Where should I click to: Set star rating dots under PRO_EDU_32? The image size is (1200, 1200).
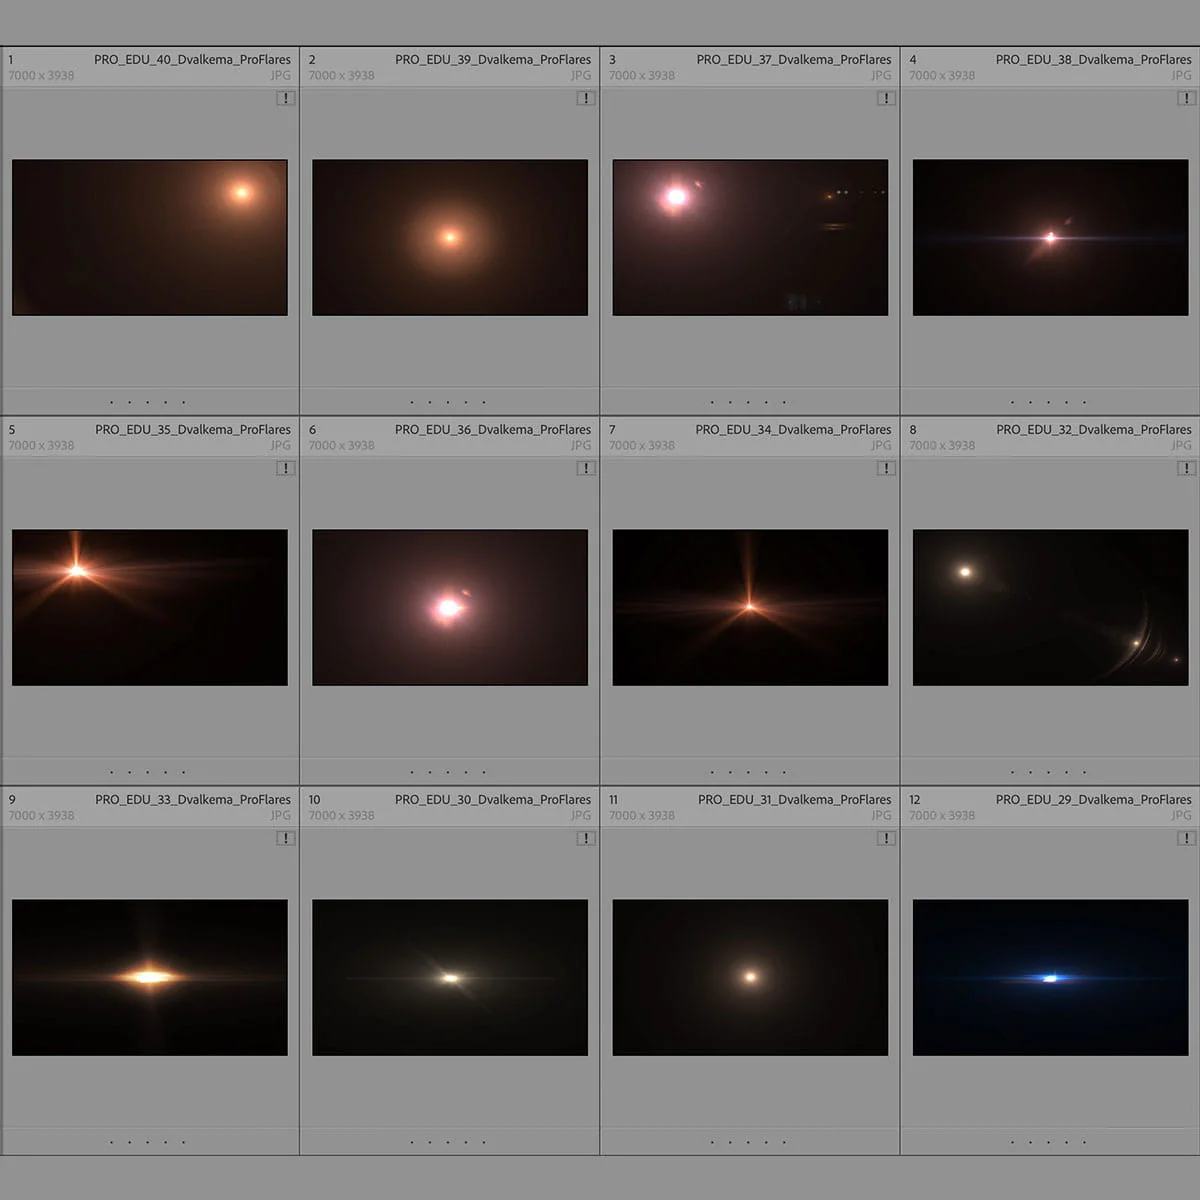click(x=1047, y=772)
